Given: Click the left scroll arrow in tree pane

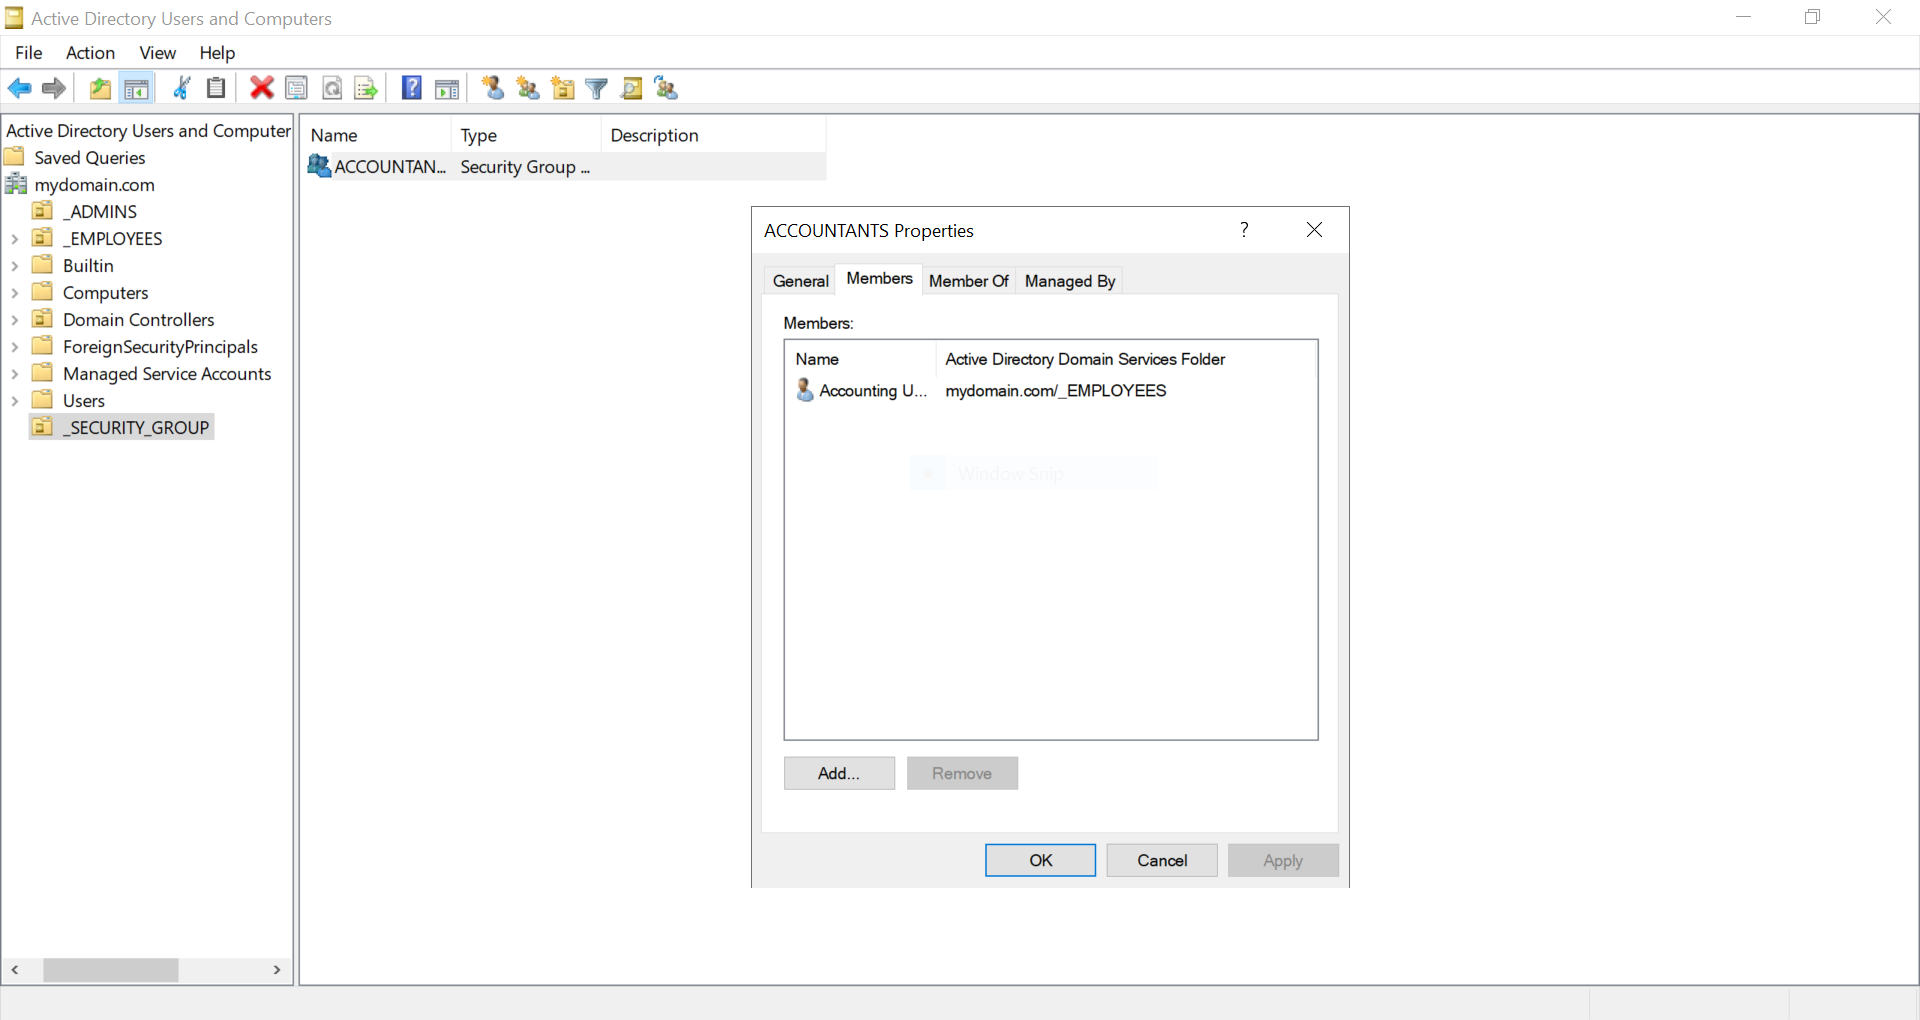Looking at the screenshot, I should click(x=15, y=970).
